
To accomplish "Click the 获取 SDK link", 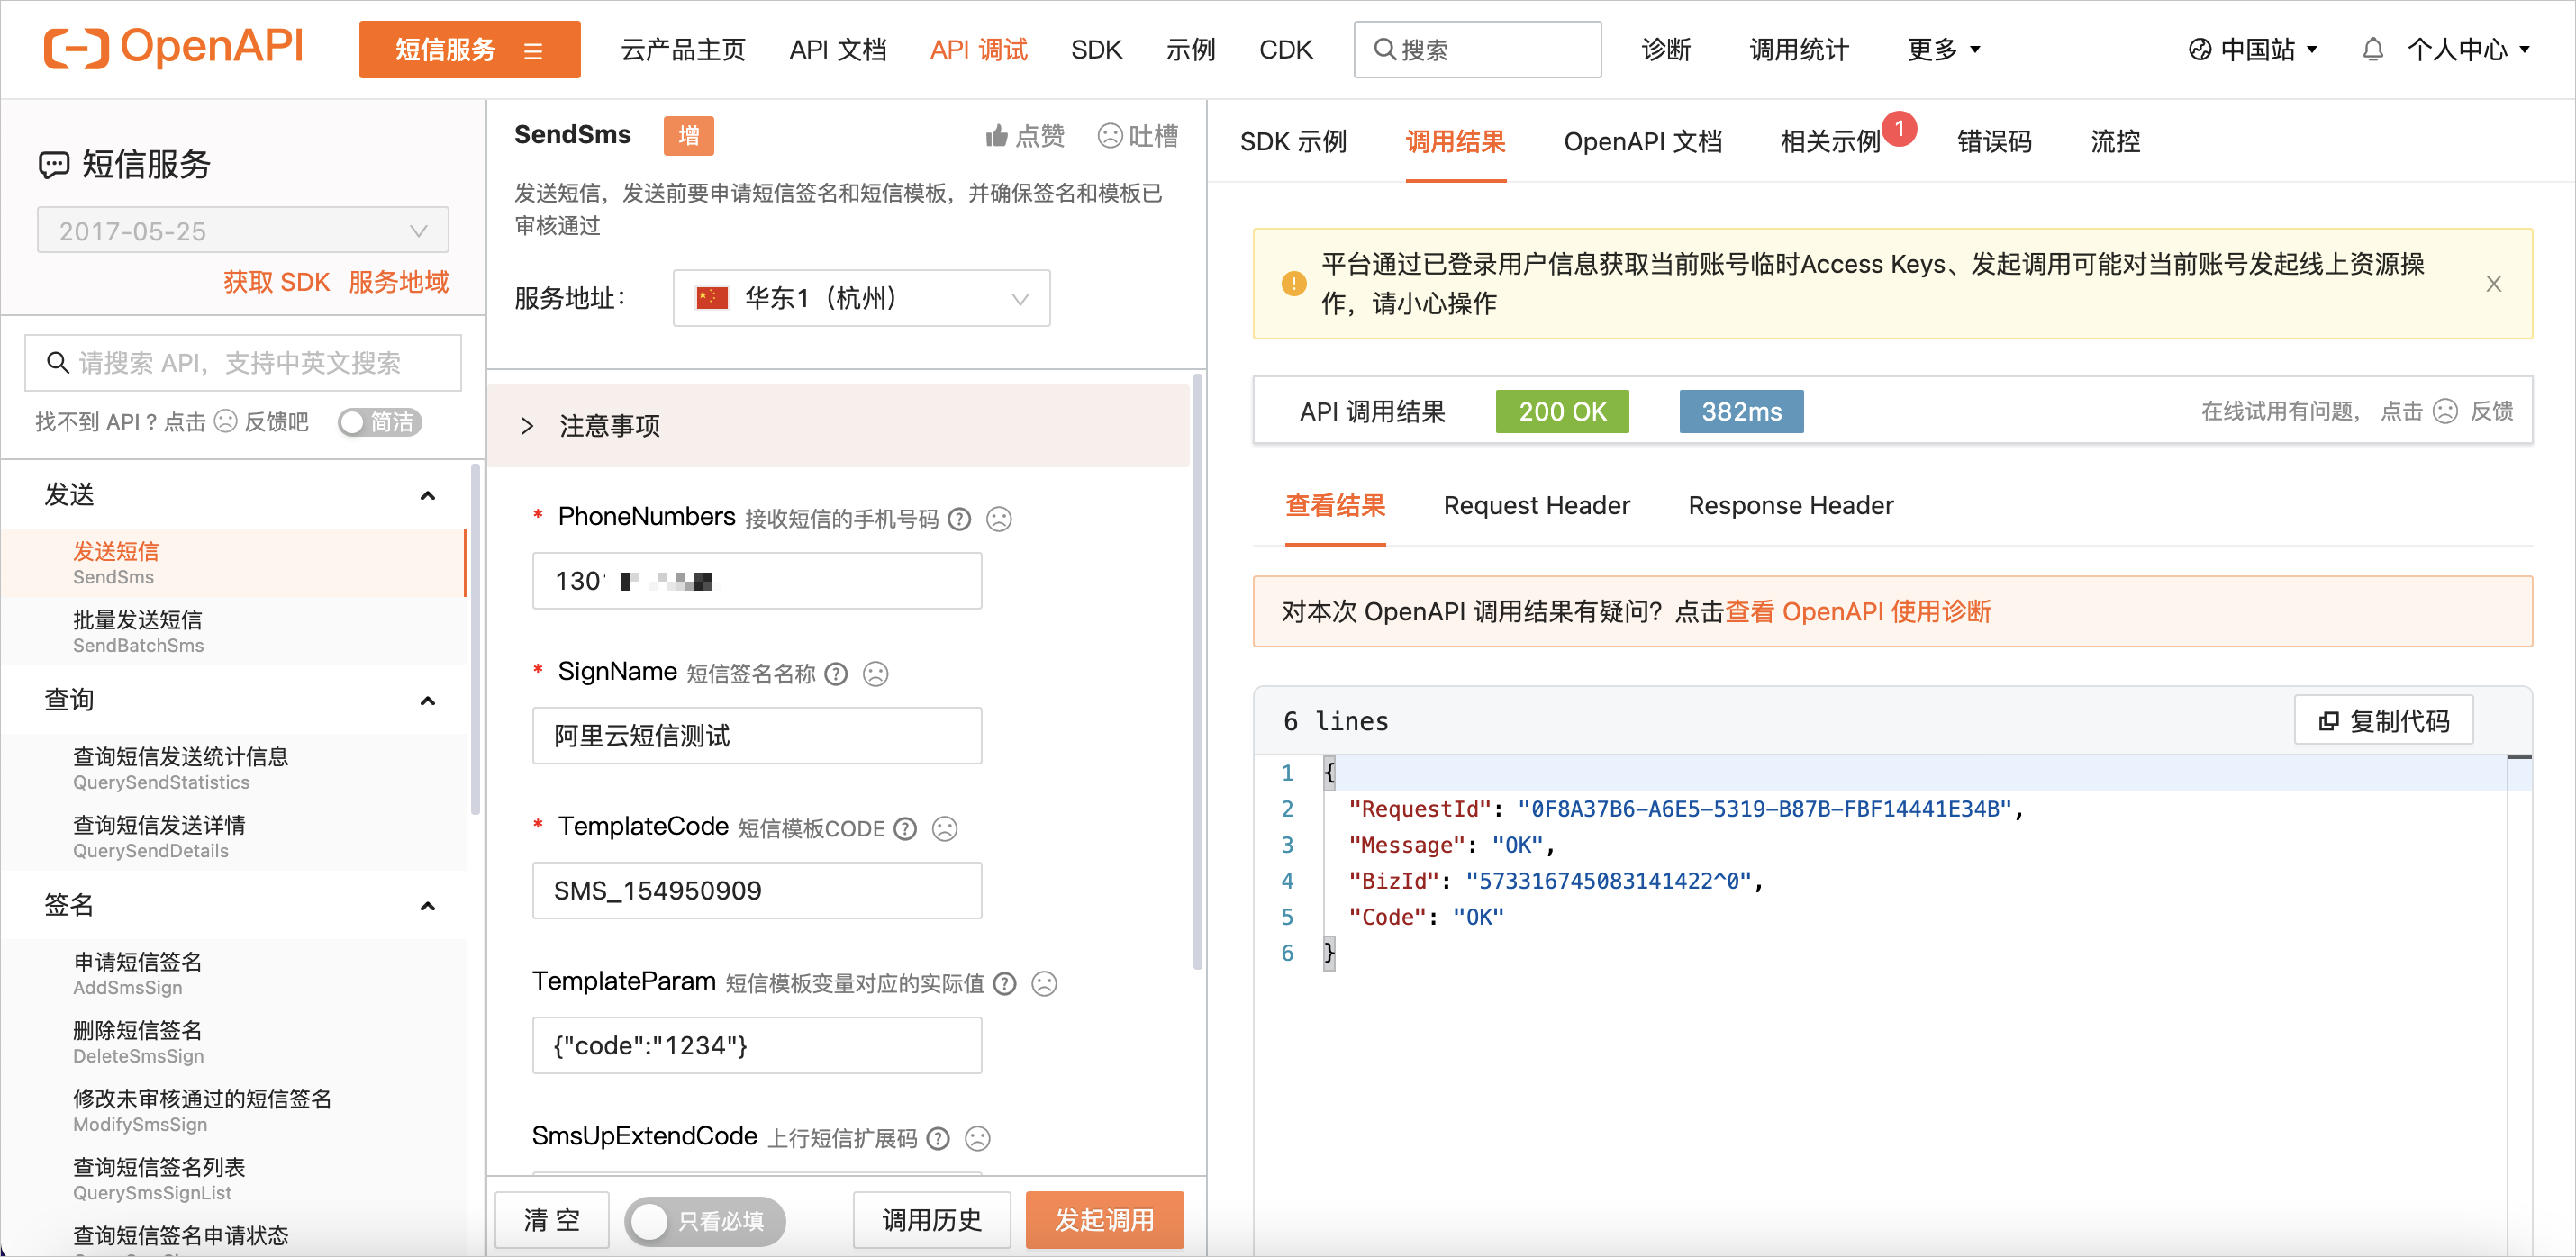I will [x=276, y=282].
